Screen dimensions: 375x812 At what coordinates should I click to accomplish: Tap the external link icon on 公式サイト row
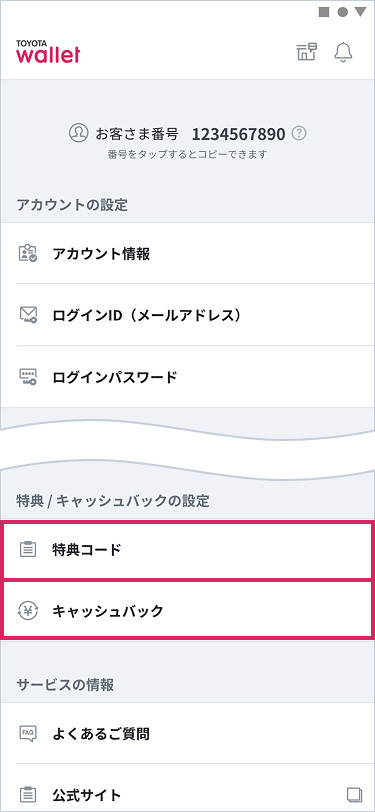(x=354, y=794)
